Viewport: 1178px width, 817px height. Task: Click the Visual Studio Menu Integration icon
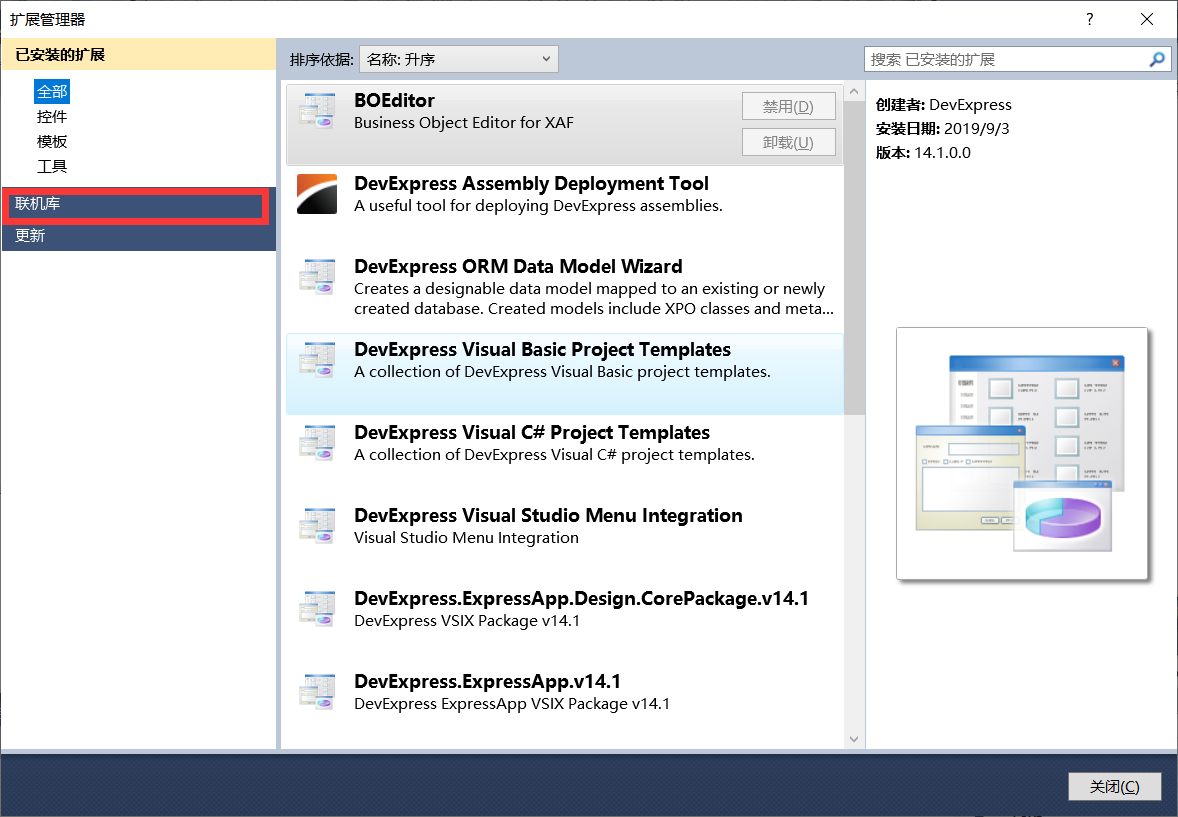317,525
